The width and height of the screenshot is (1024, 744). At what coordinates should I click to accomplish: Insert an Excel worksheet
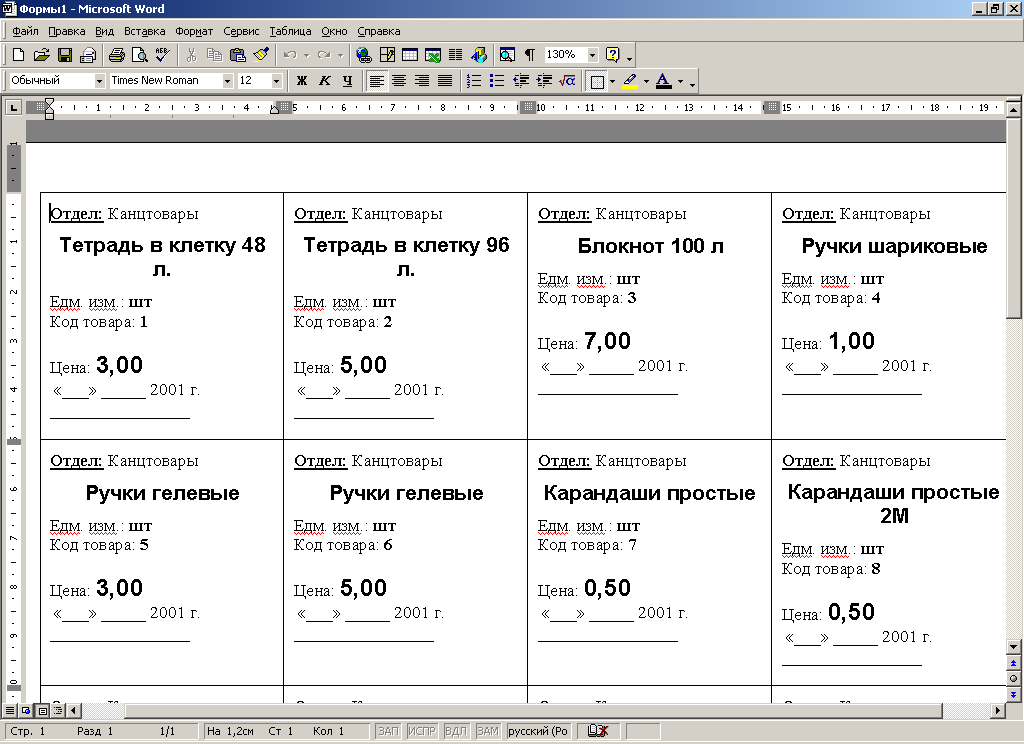tap(432, 55)
